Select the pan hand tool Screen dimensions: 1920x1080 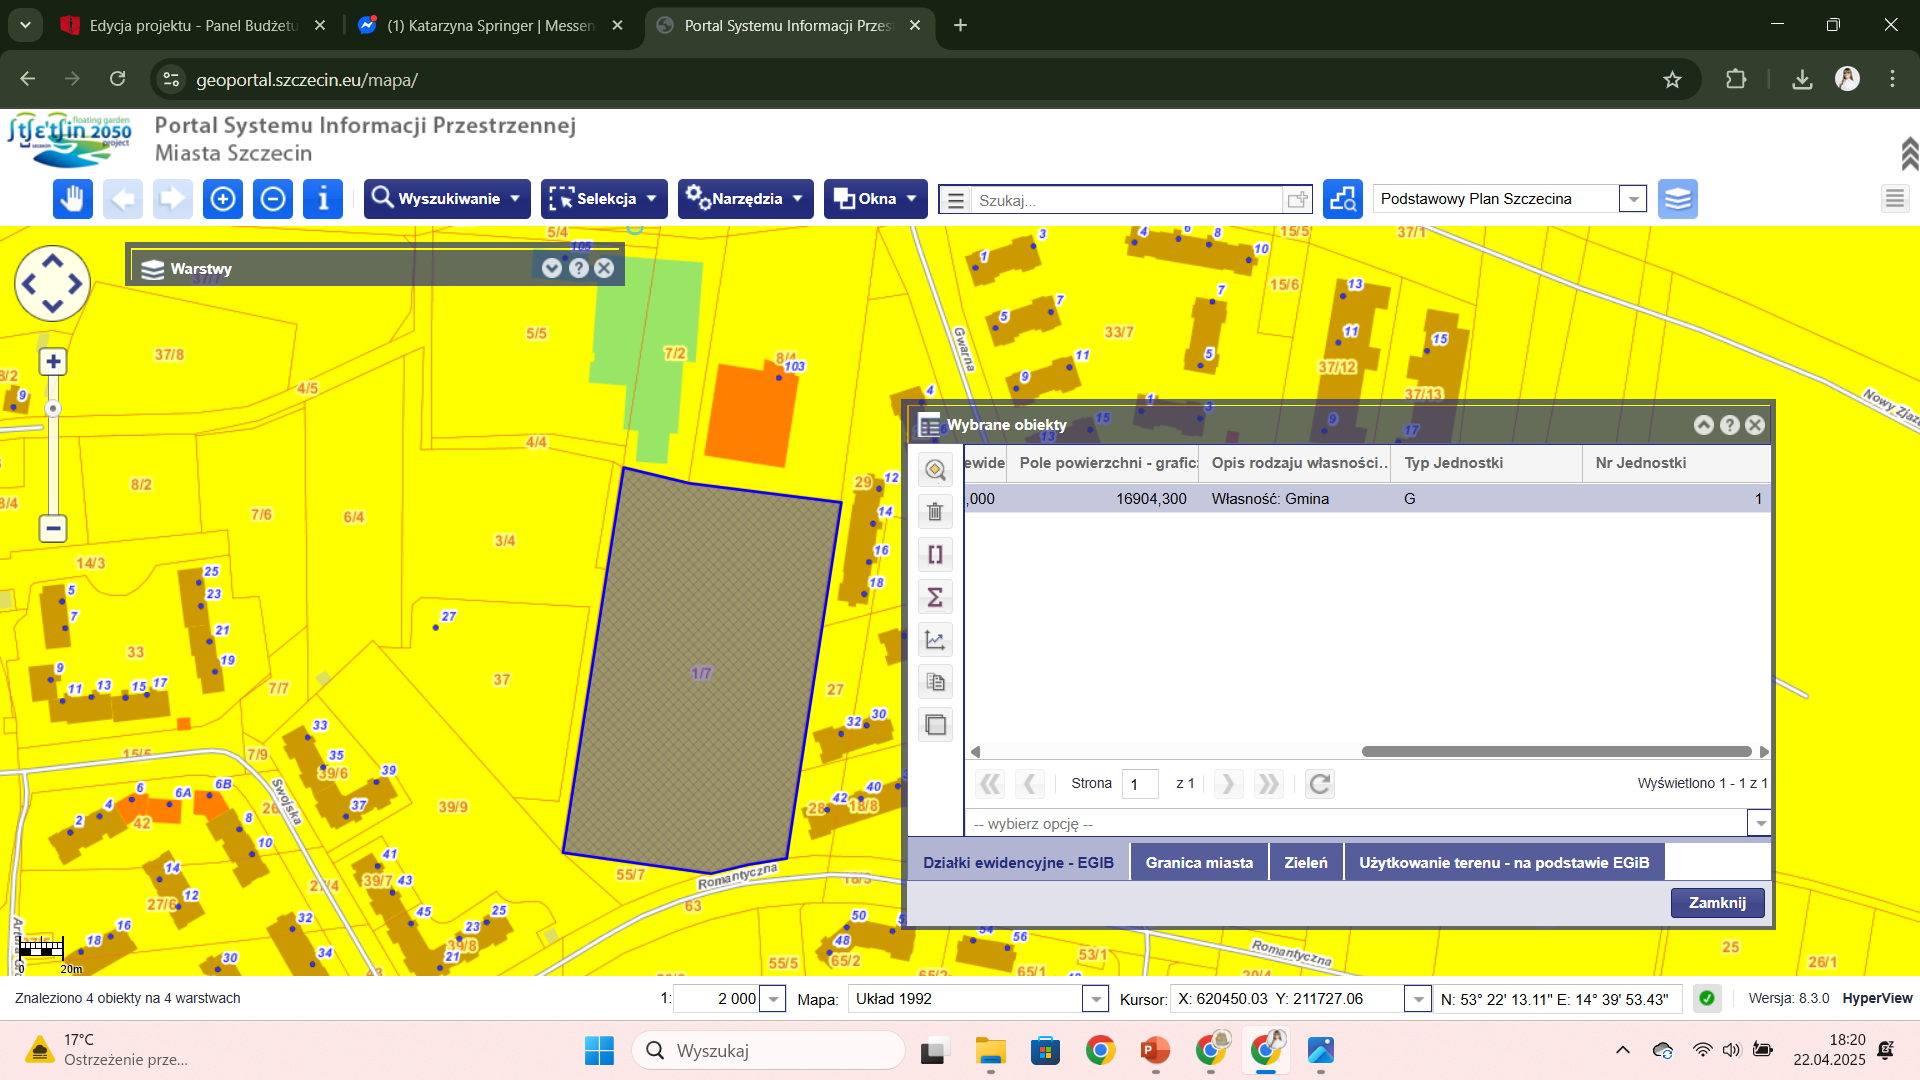click(x=72, y=199)
